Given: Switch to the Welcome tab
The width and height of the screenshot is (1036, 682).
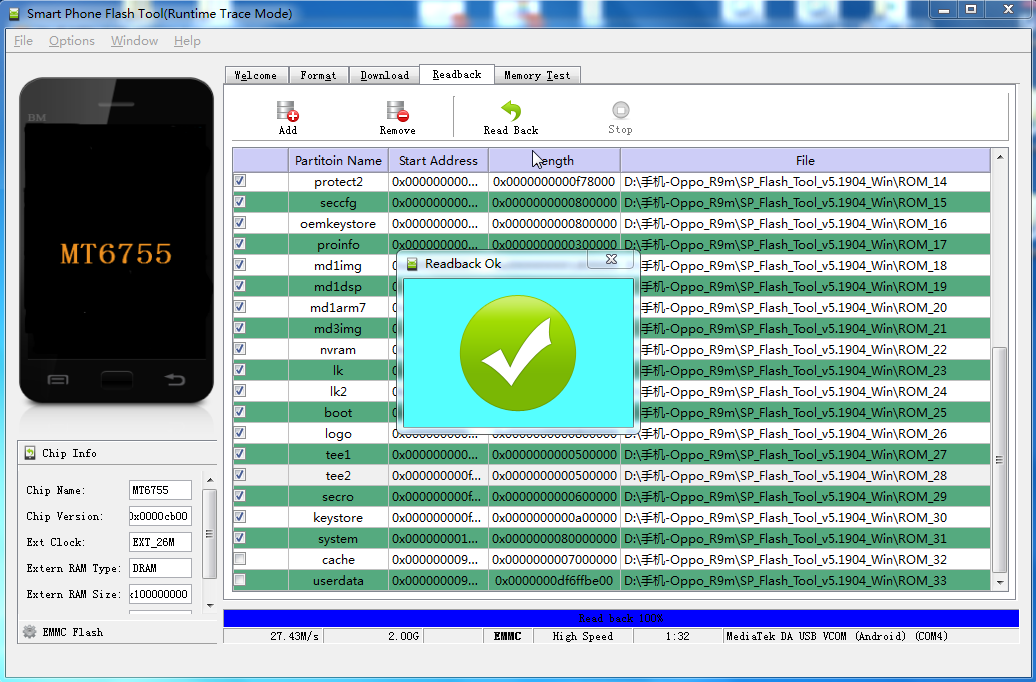Looking at the screenshot, I should [x=256, y=75].
